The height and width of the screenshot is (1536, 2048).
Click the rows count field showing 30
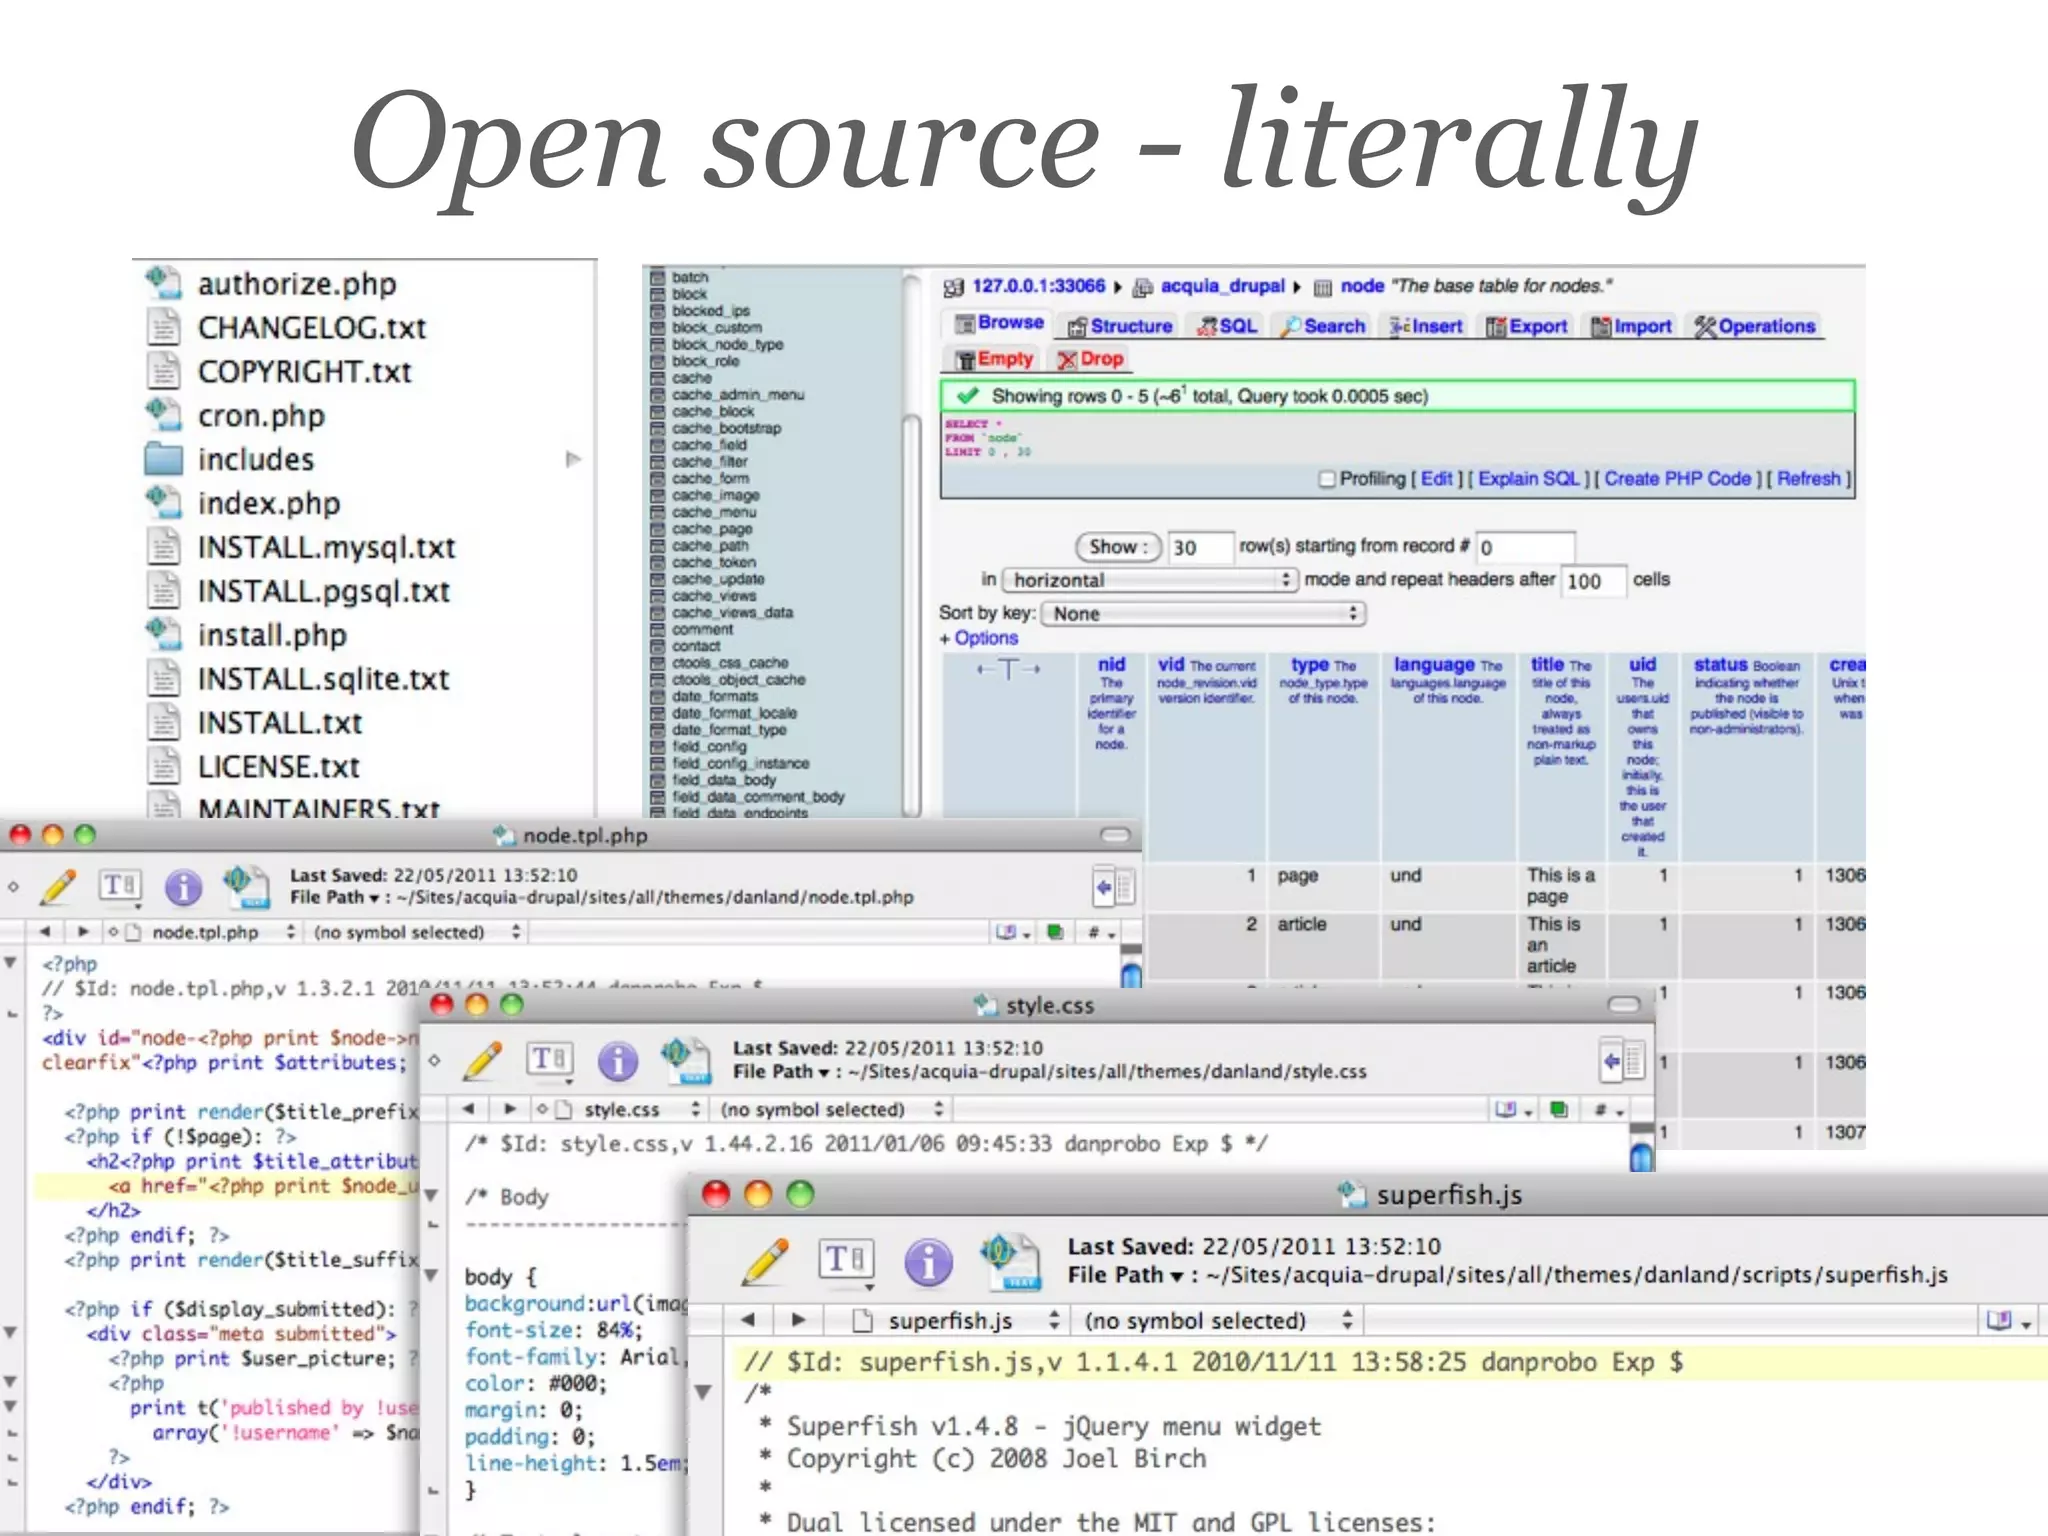1200,548
